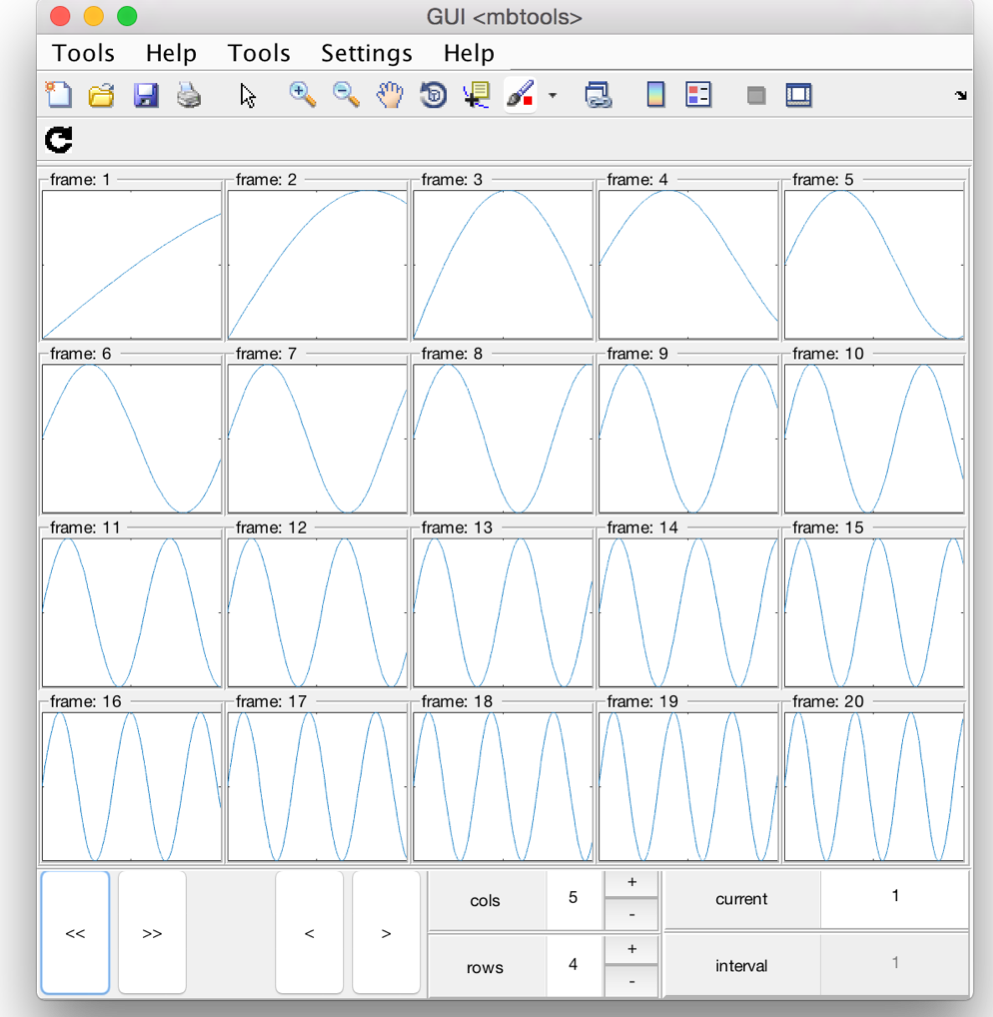Click the toolbar dock arrow icon
The width and height of the screenshot is (993, 1017).
tap(961, 95)
